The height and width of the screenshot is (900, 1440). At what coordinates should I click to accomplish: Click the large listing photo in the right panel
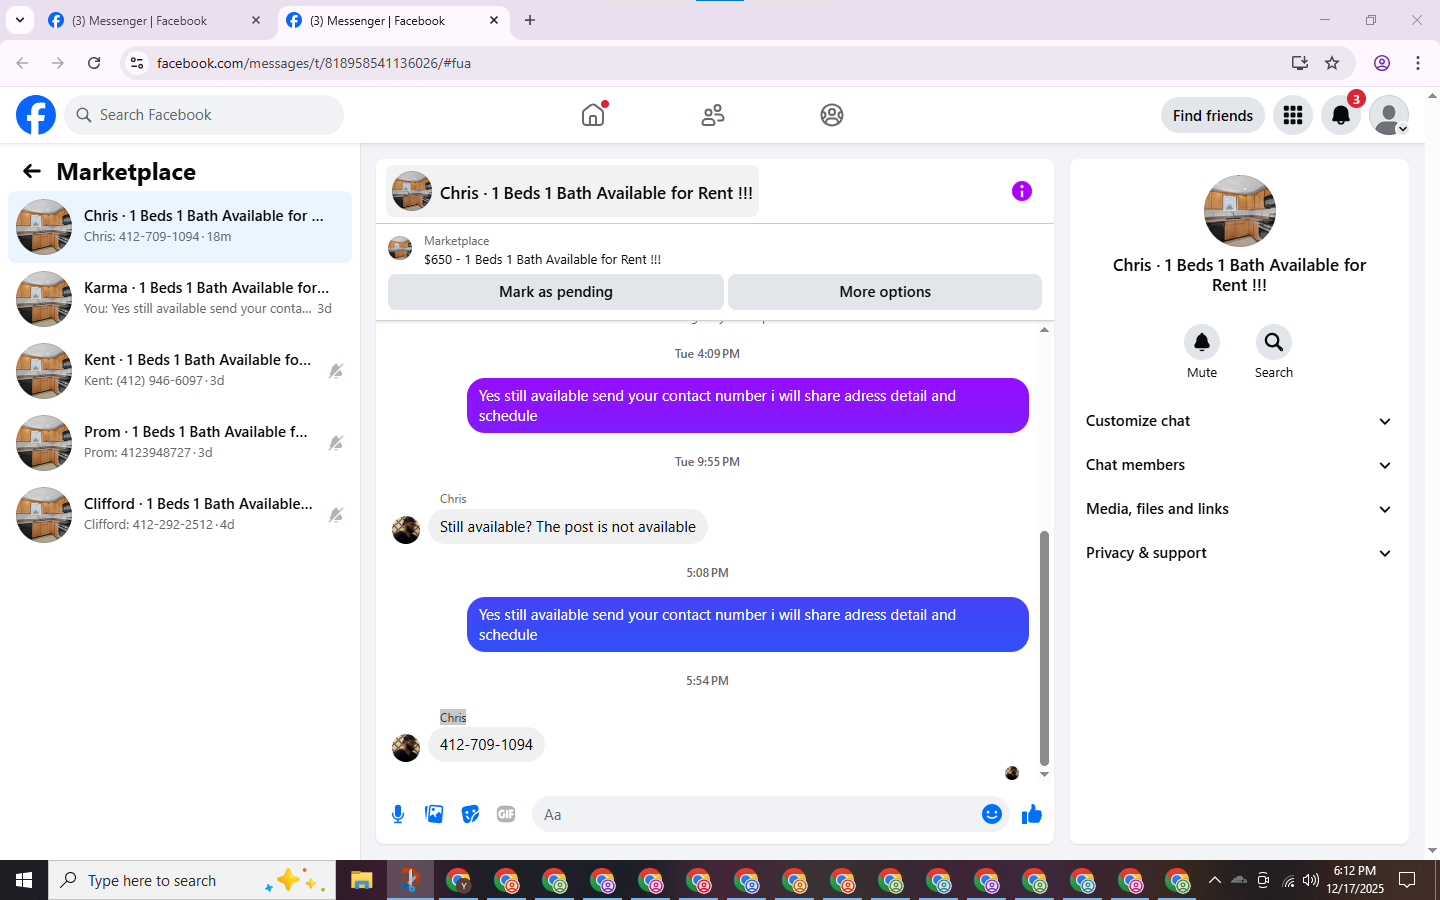[x=1240, y=211]
